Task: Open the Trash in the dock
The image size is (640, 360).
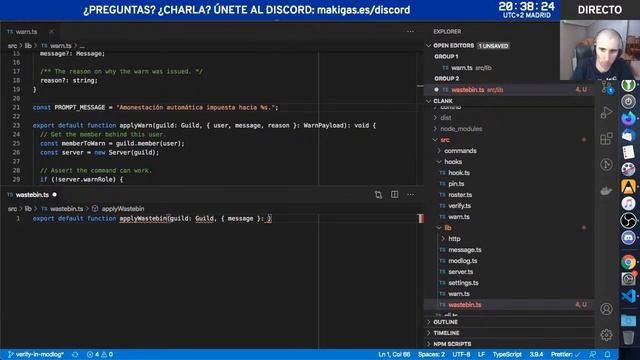Action: coord(629,337)
